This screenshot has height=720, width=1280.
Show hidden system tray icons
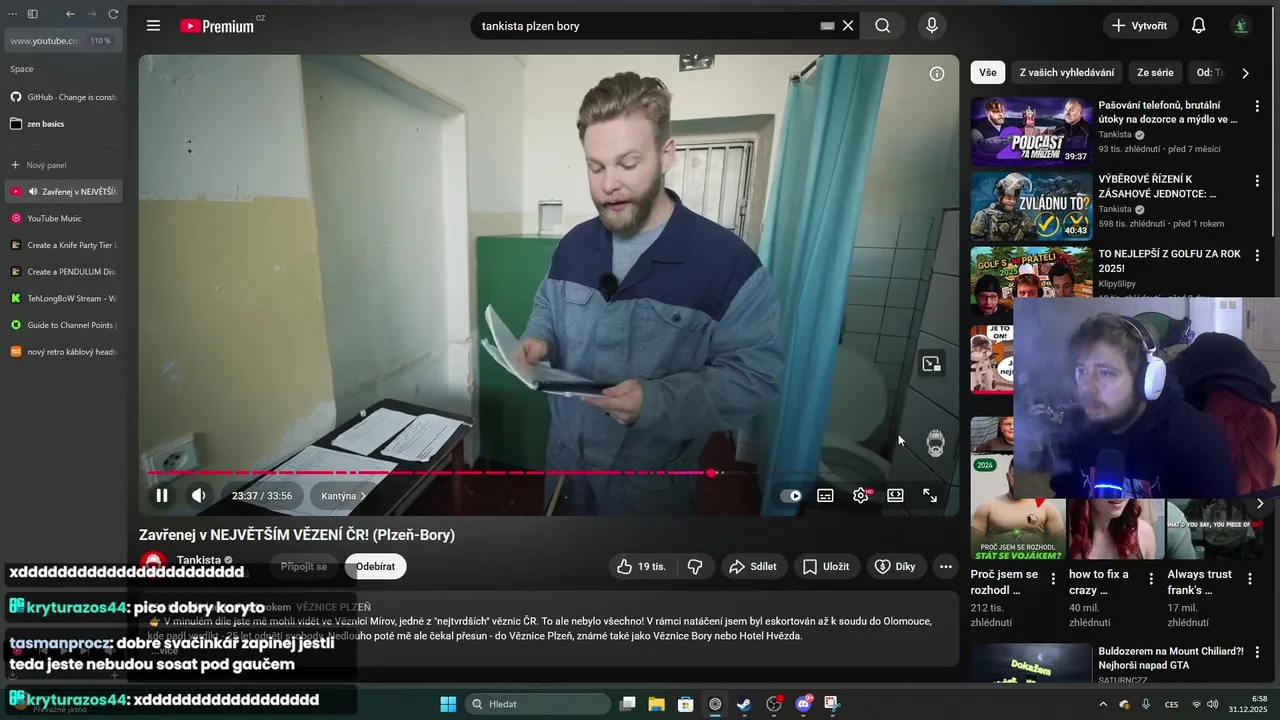(x=1103, y=704)
